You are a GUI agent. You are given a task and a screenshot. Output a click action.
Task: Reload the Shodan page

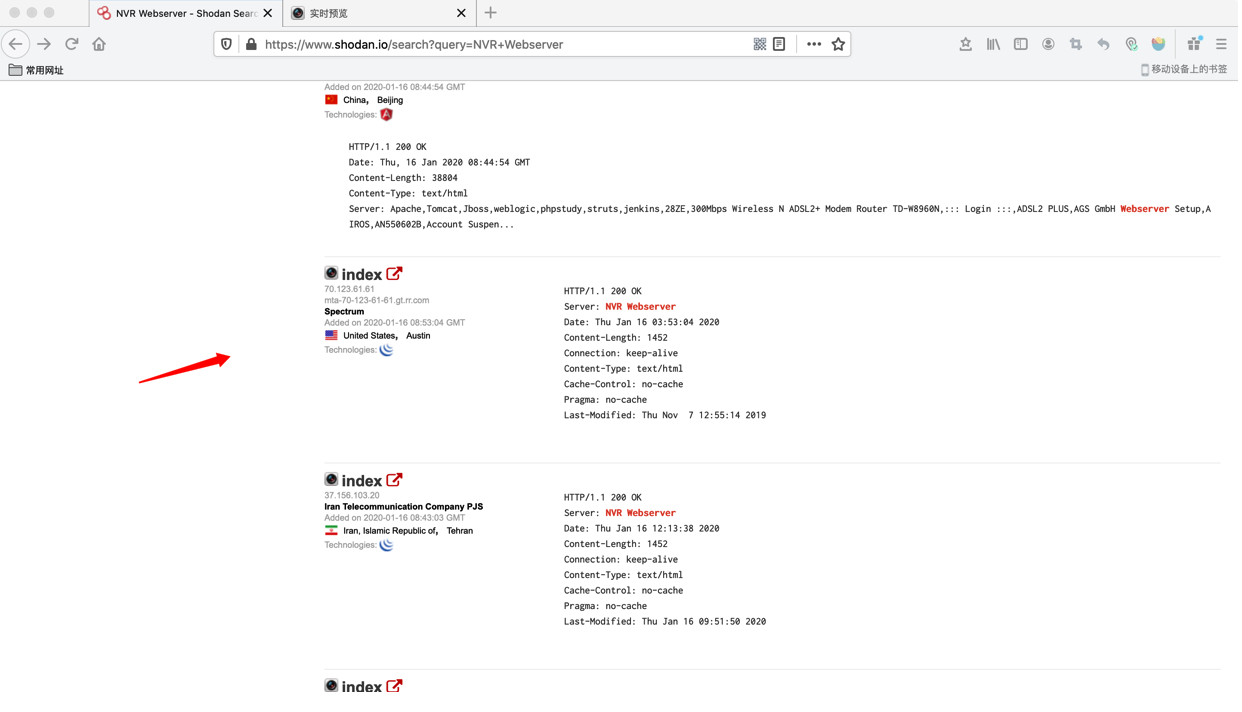[72, 44]
